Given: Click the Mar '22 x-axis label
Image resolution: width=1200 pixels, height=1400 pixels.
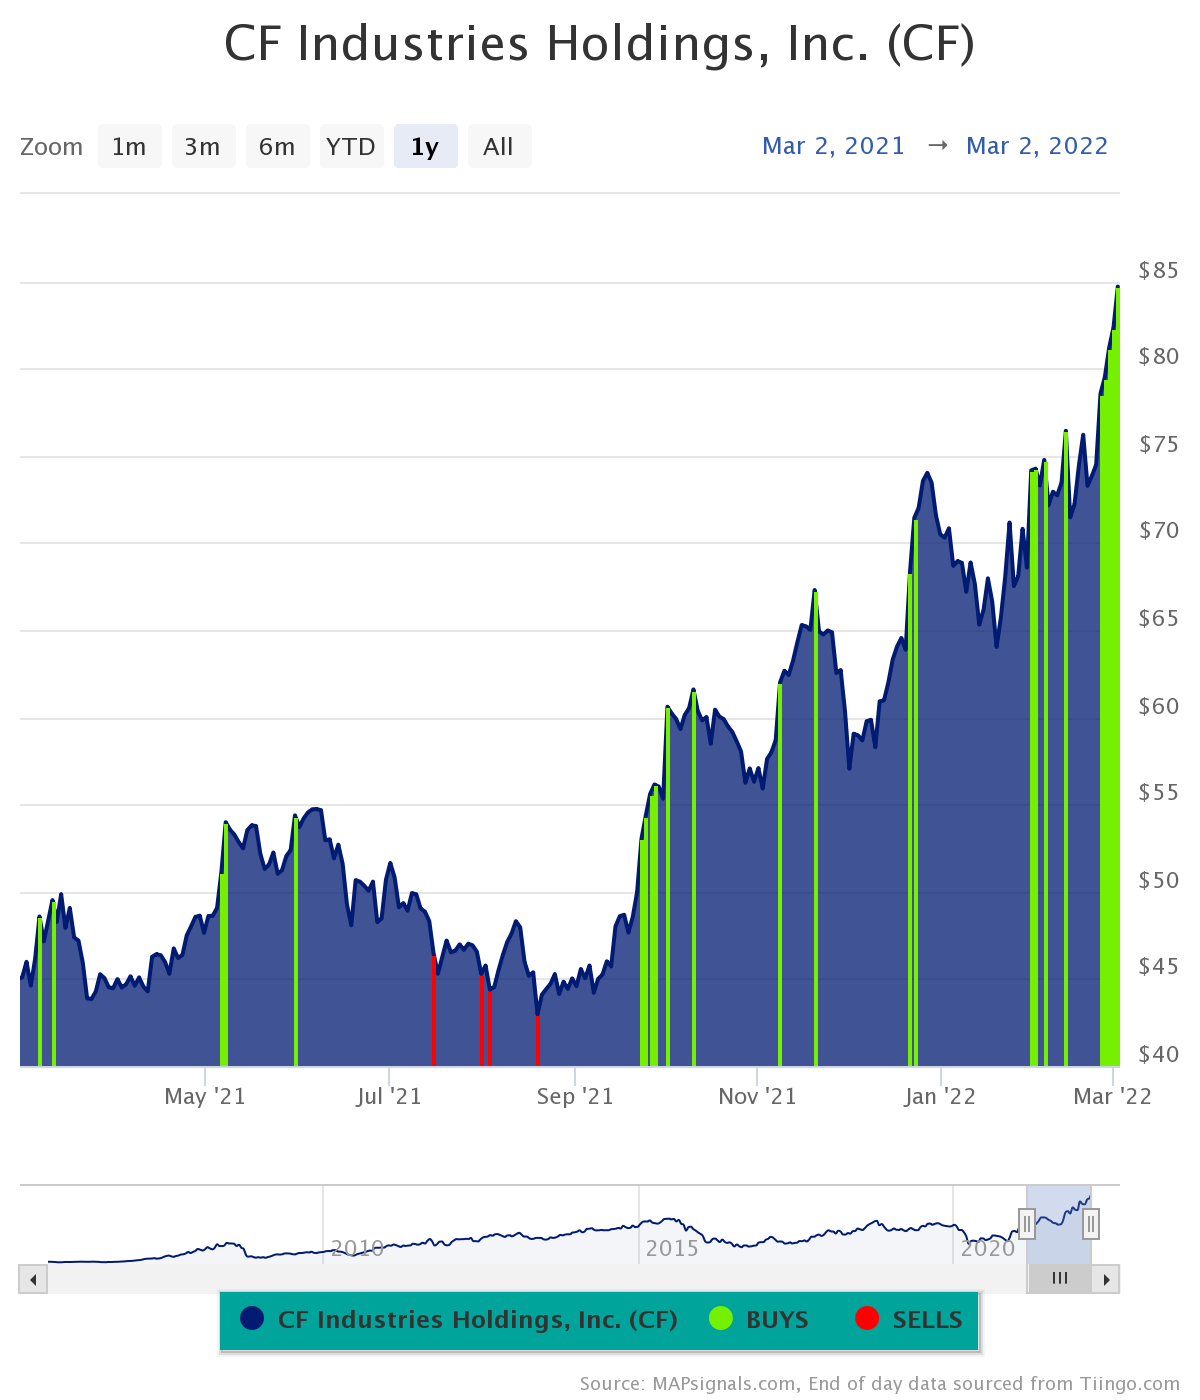Looking at the screenshot, I should click(x=1112, y=1097).
